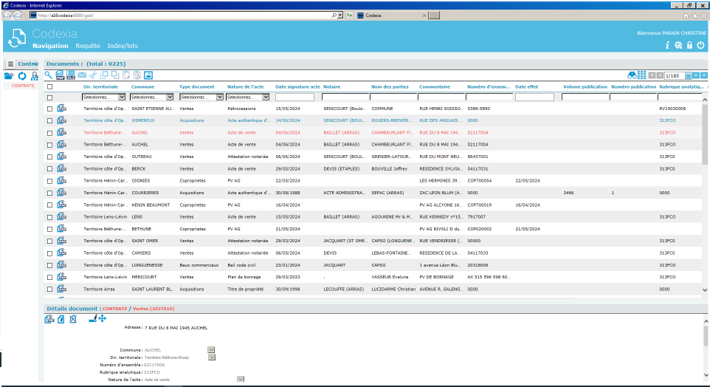Click the delete document icon in details toolbar

pos(73,319)
